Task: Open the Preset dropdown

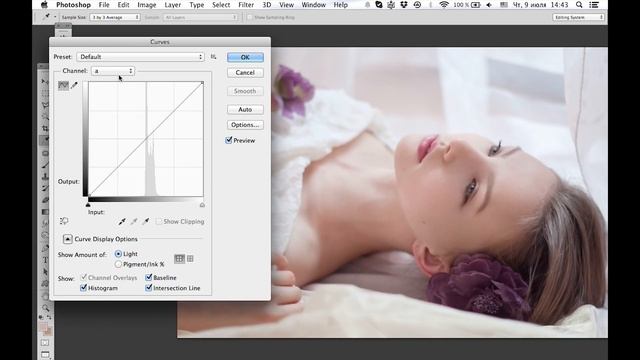Action: click(140, 57)
